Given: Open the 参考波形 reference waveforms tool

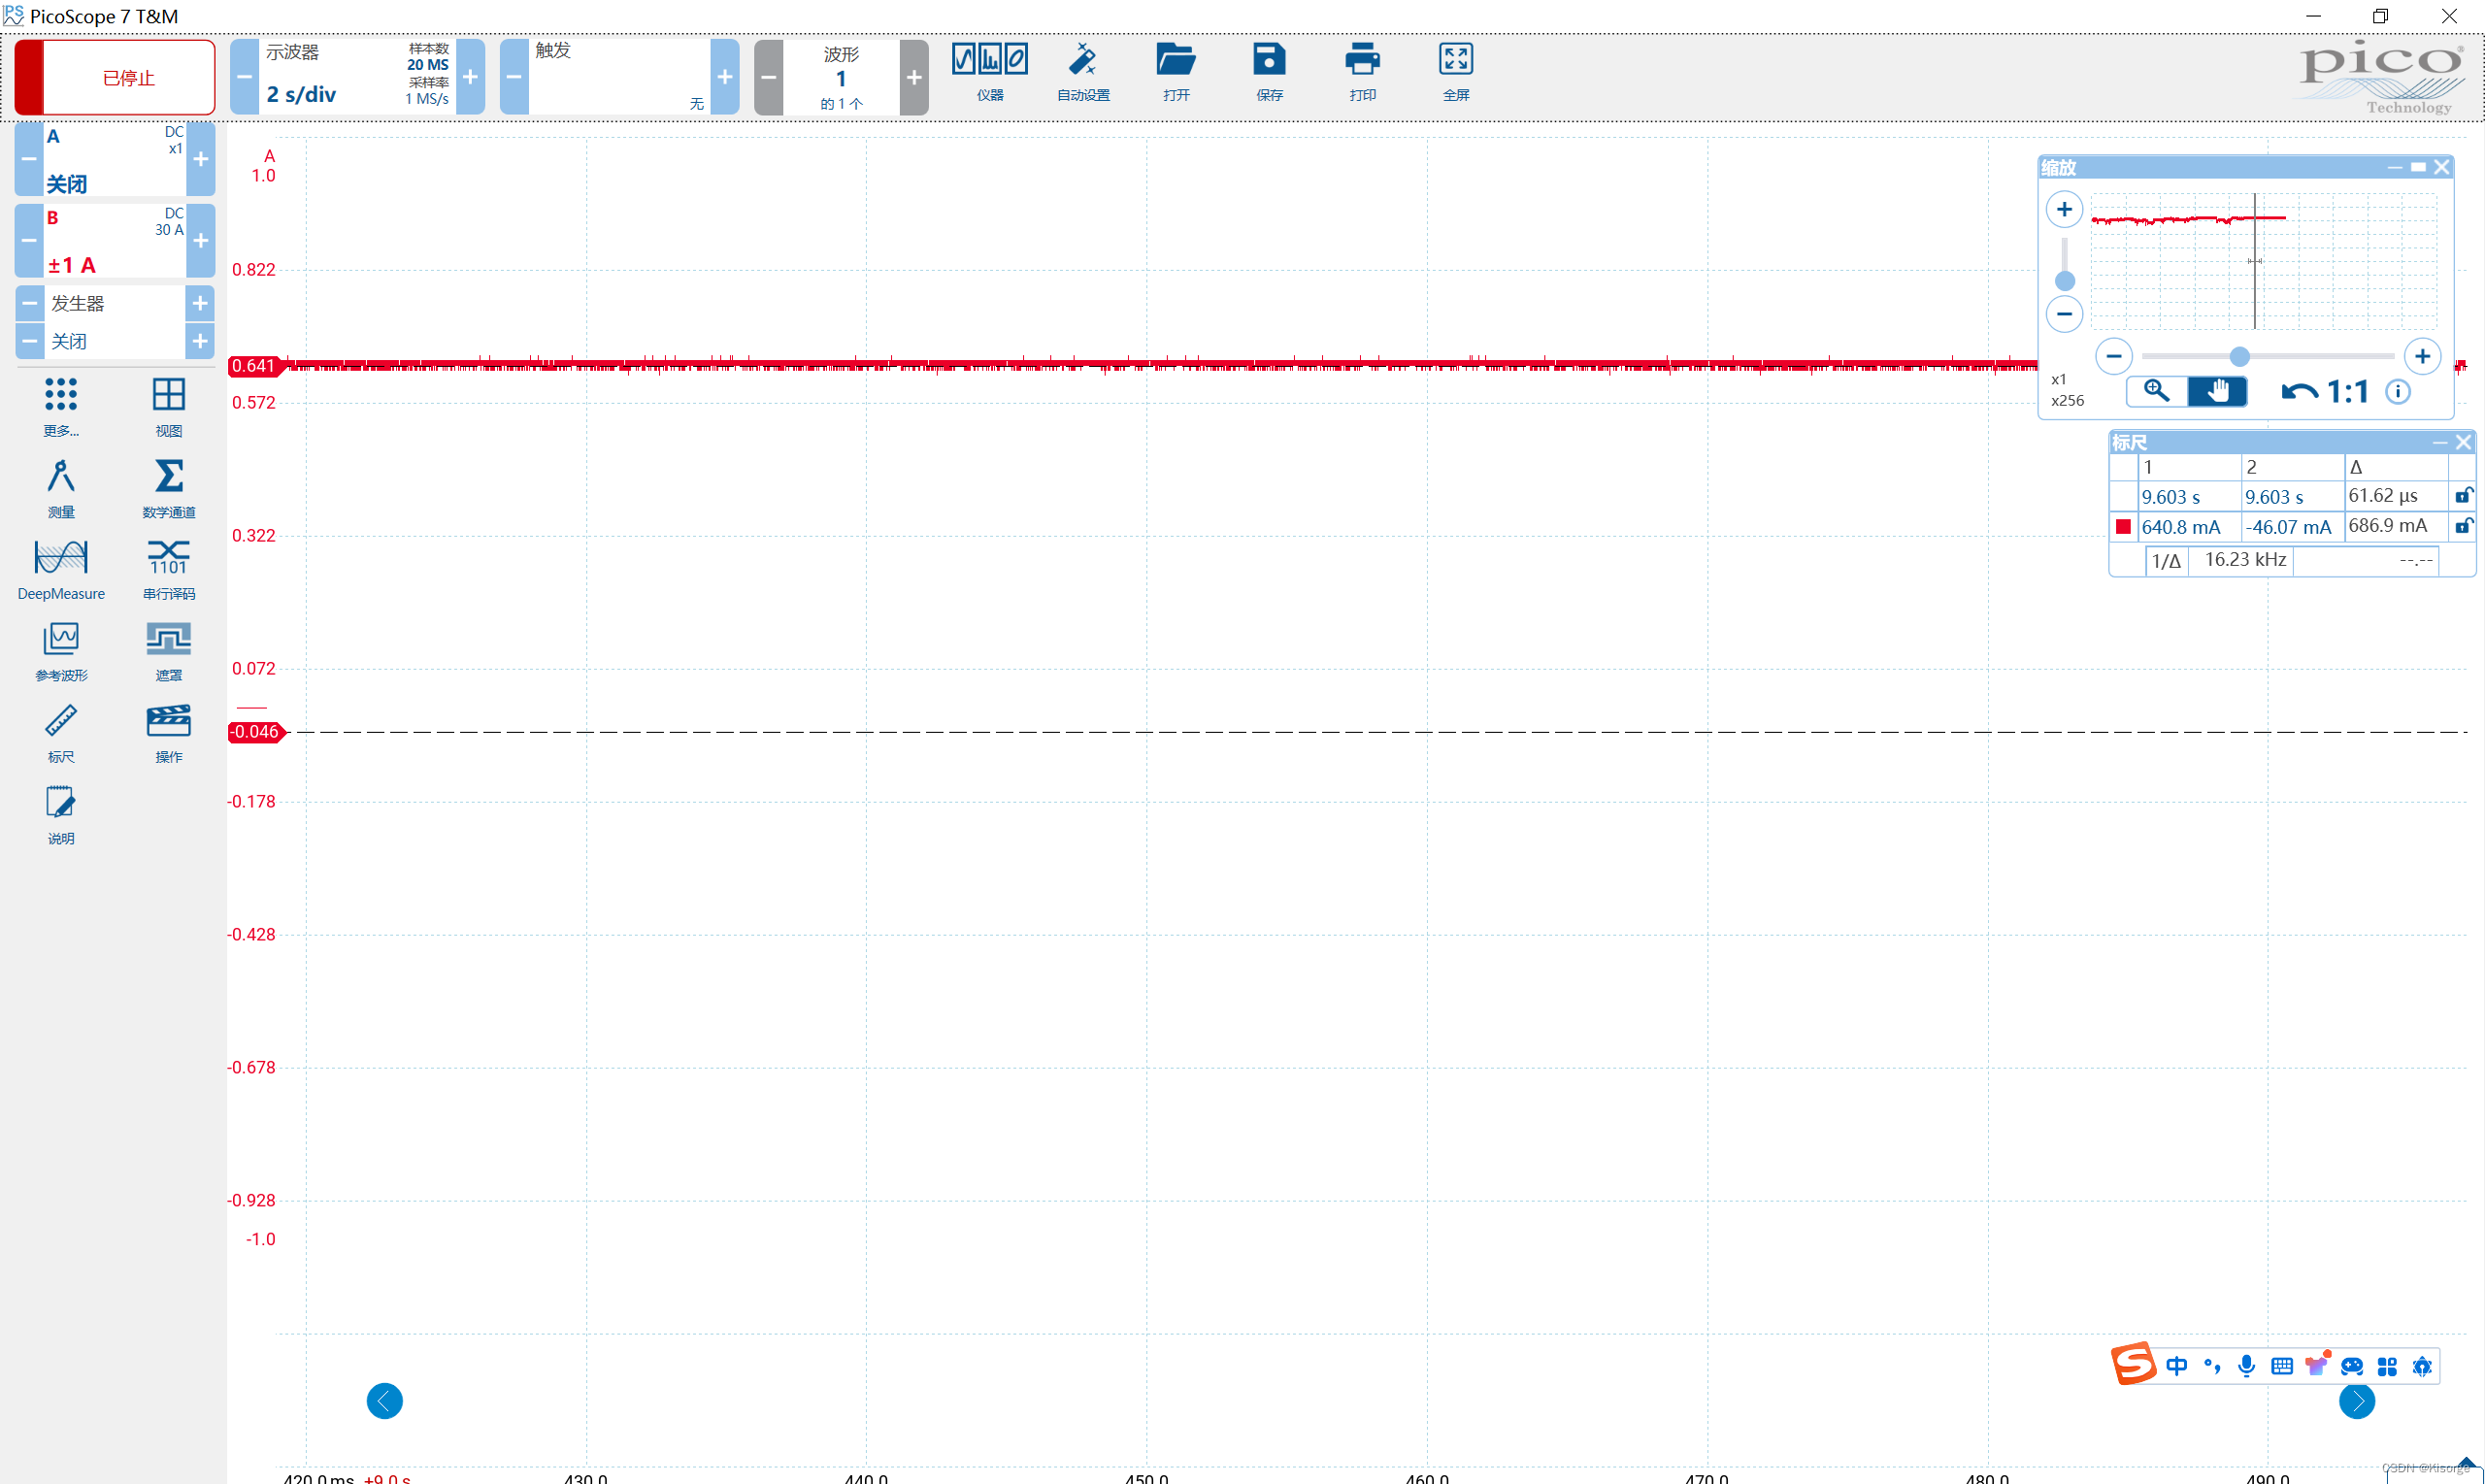Looking at the screenshot, I should point(61,651).
